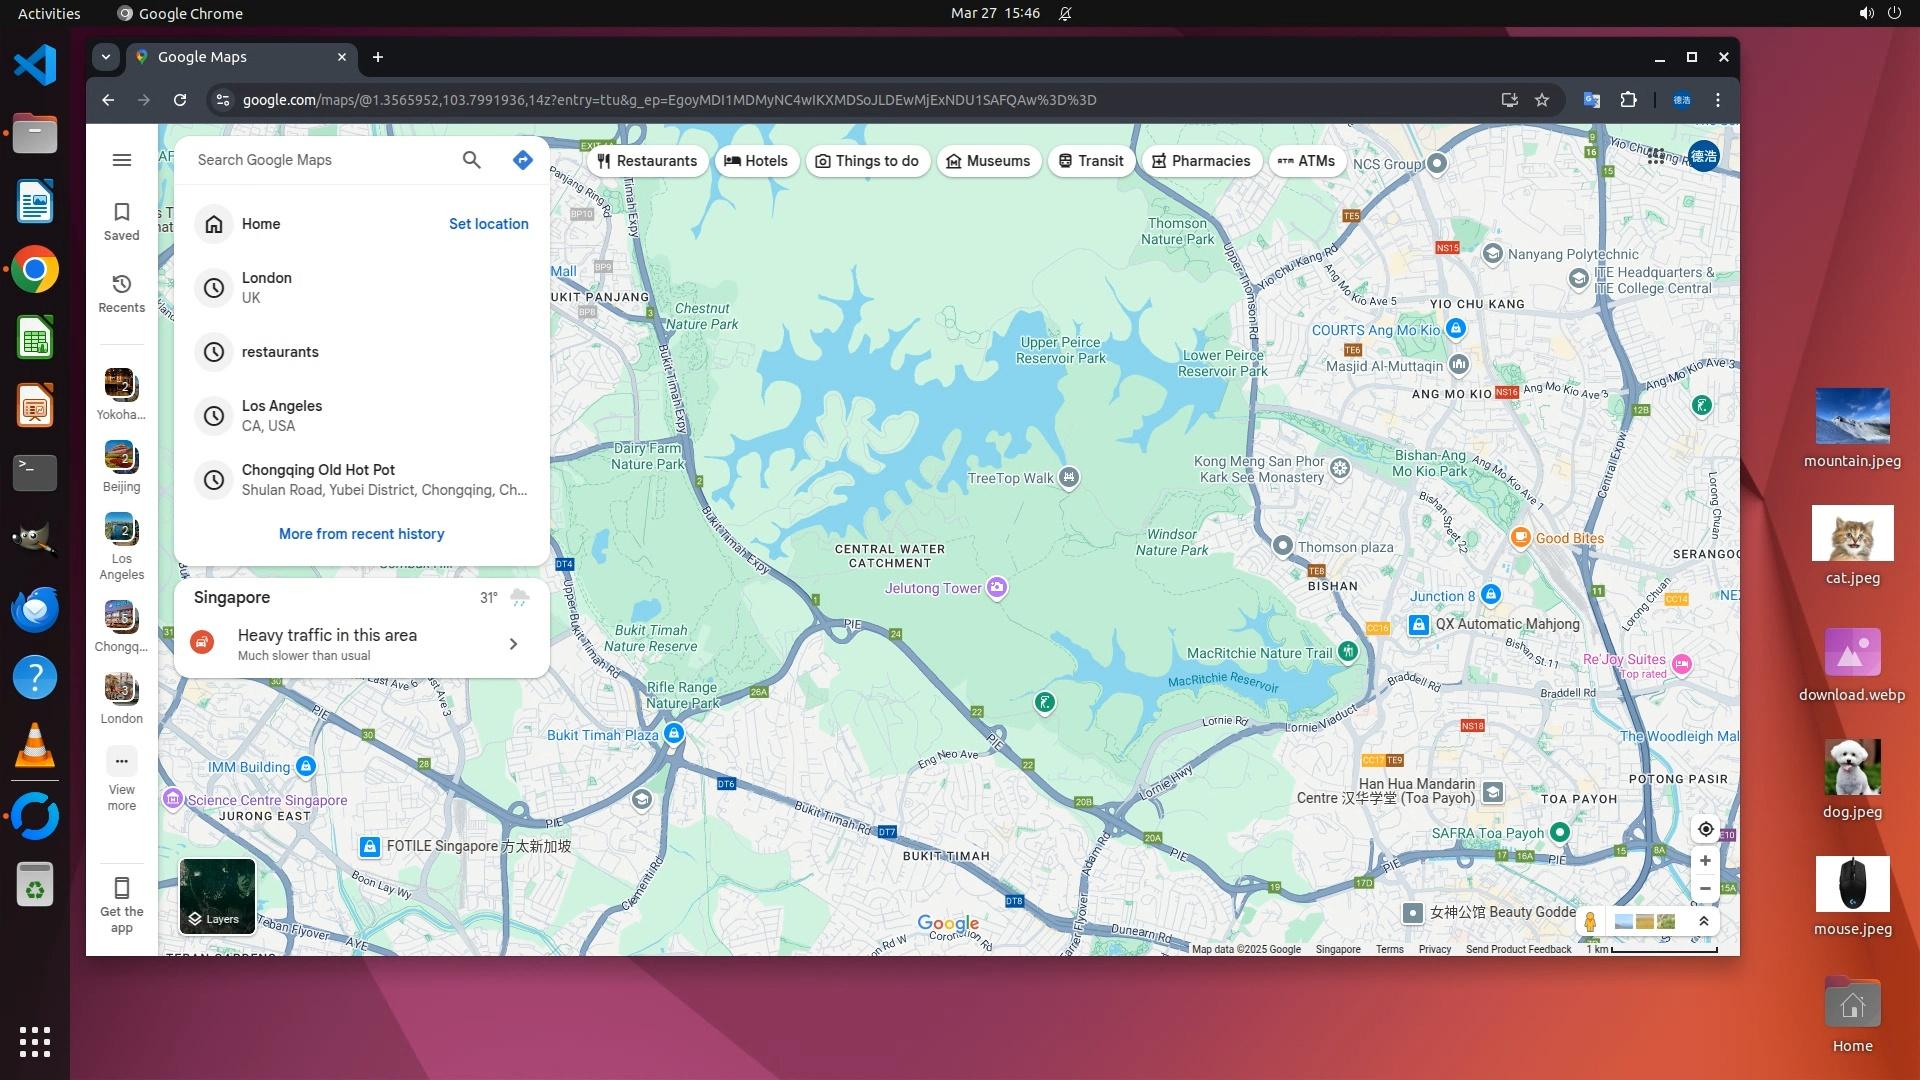Click the Set location link
1920x1080 pixels.
[488, 224]
